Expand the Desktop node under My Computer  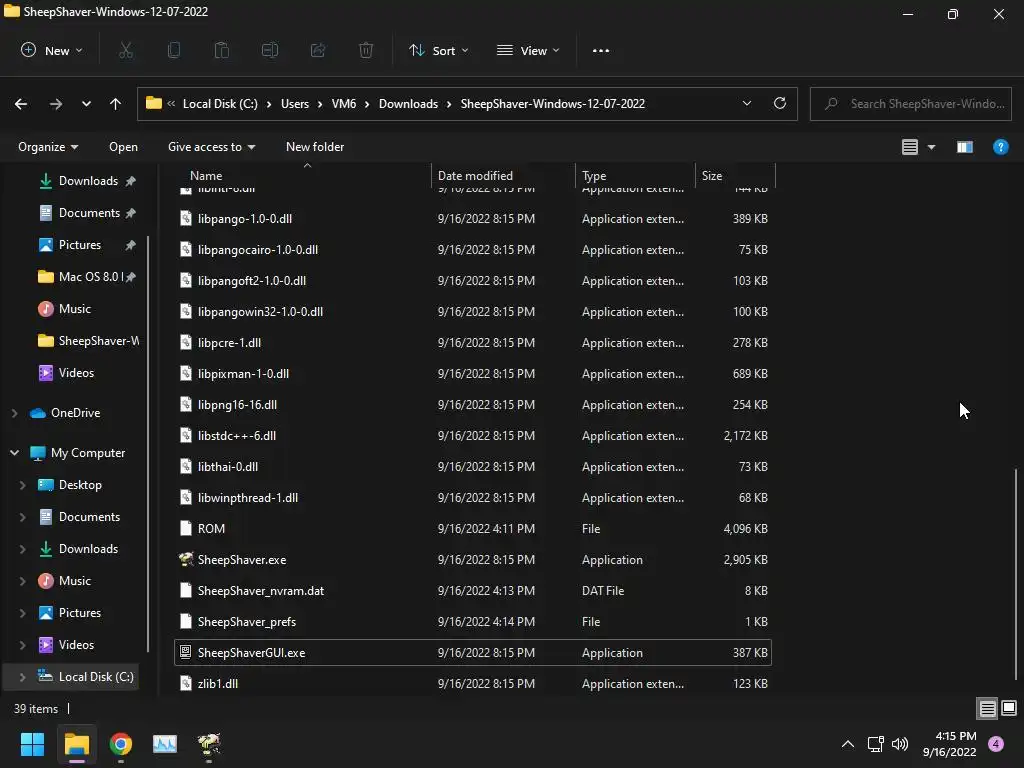22,485
